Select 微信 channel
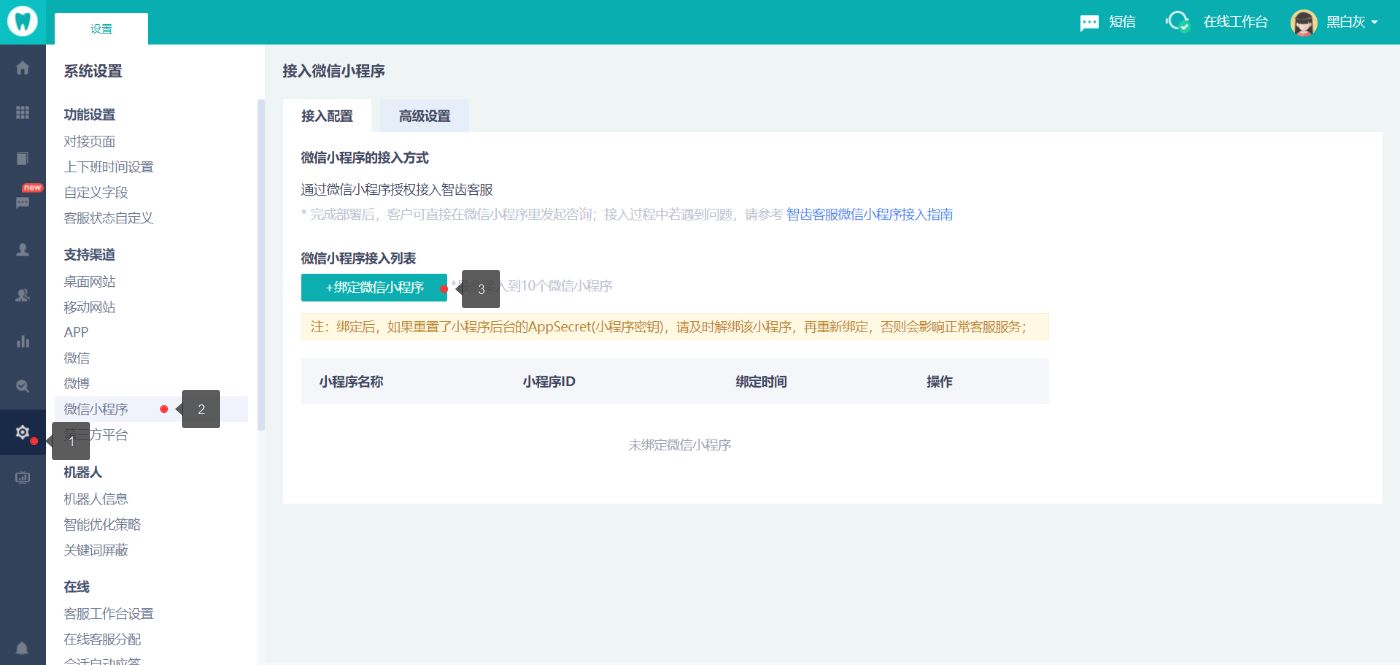This screenshot has height=665, width=1400. 77,358
